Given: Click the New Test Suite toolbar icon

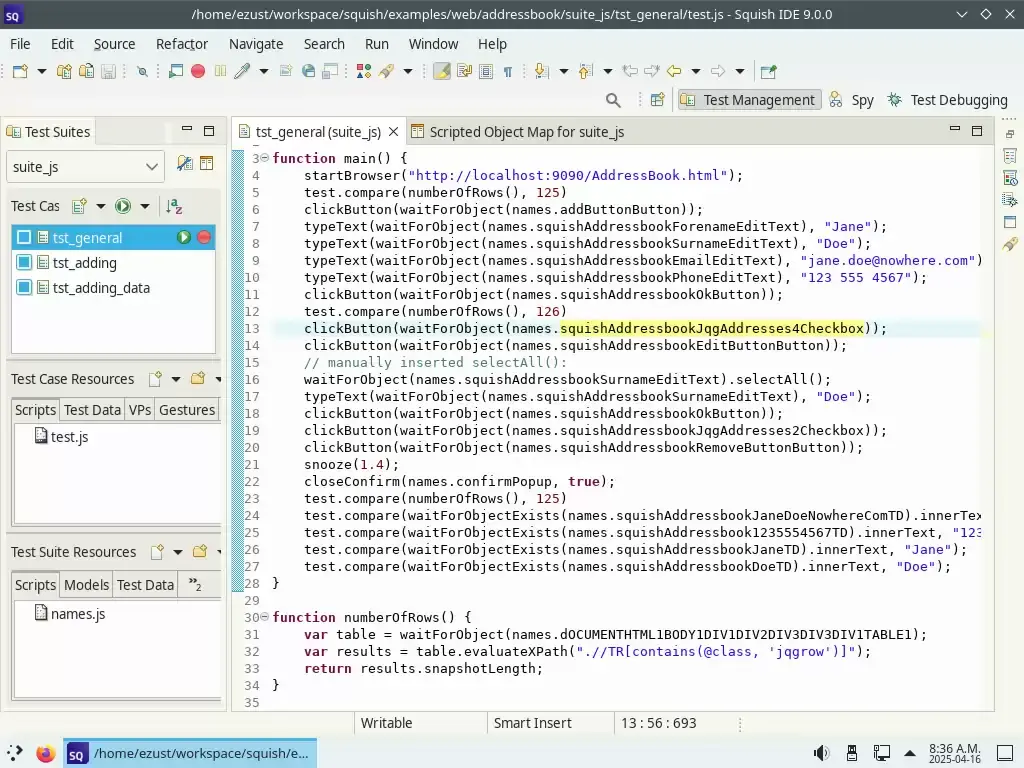Looking at the screenshot, I should click(64, 71).
